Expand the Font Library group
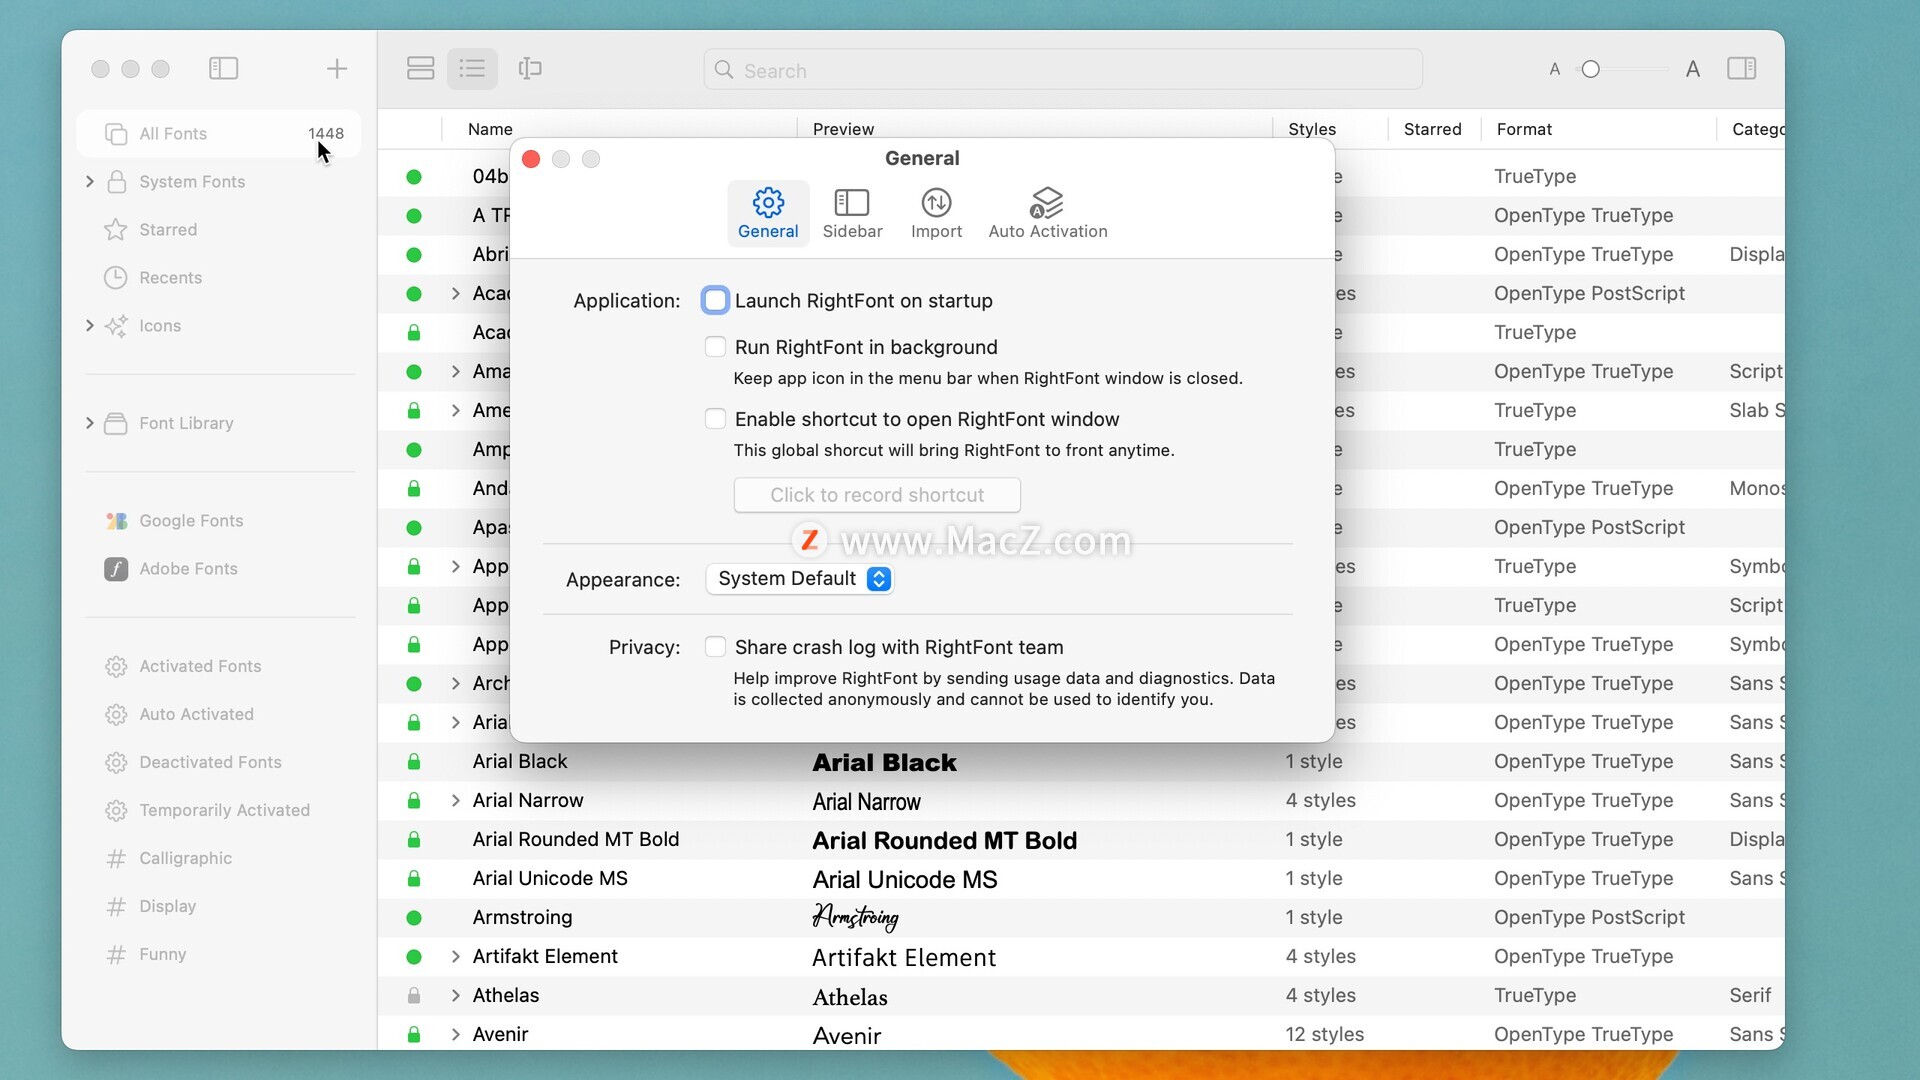Screen dimensions: 1920x1080 [90, 423]
